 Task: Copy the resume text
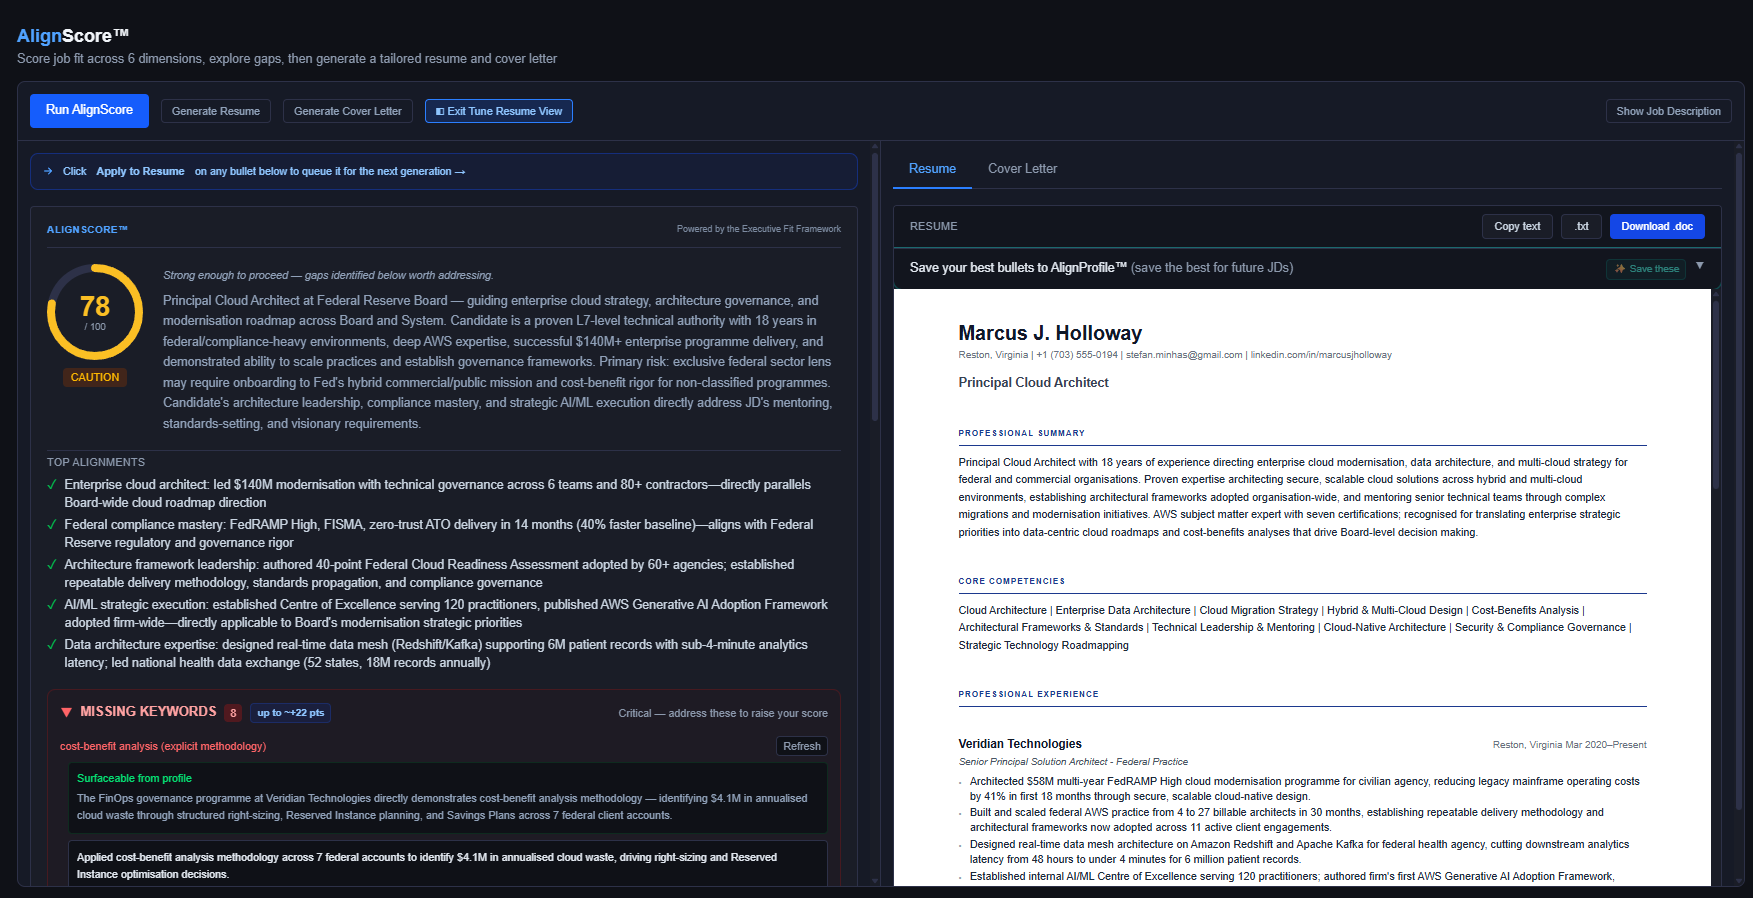point(1517,226)
